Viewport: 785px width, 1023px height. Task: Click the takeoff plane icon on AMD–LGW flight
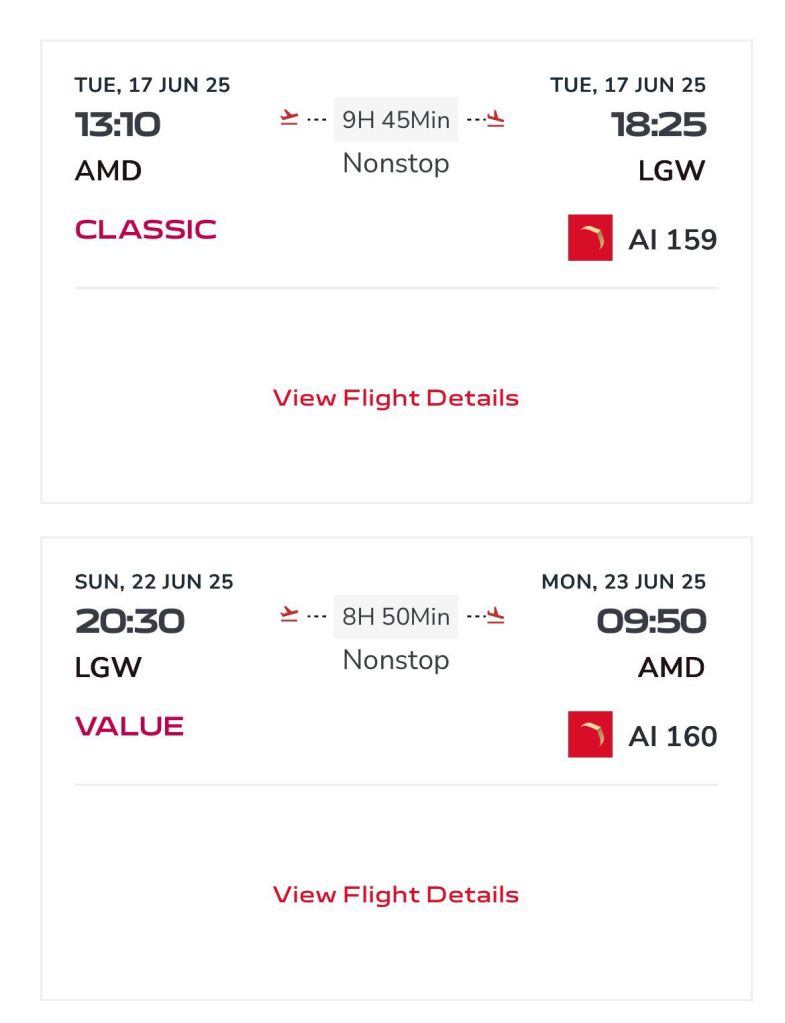tap(289, 119)
